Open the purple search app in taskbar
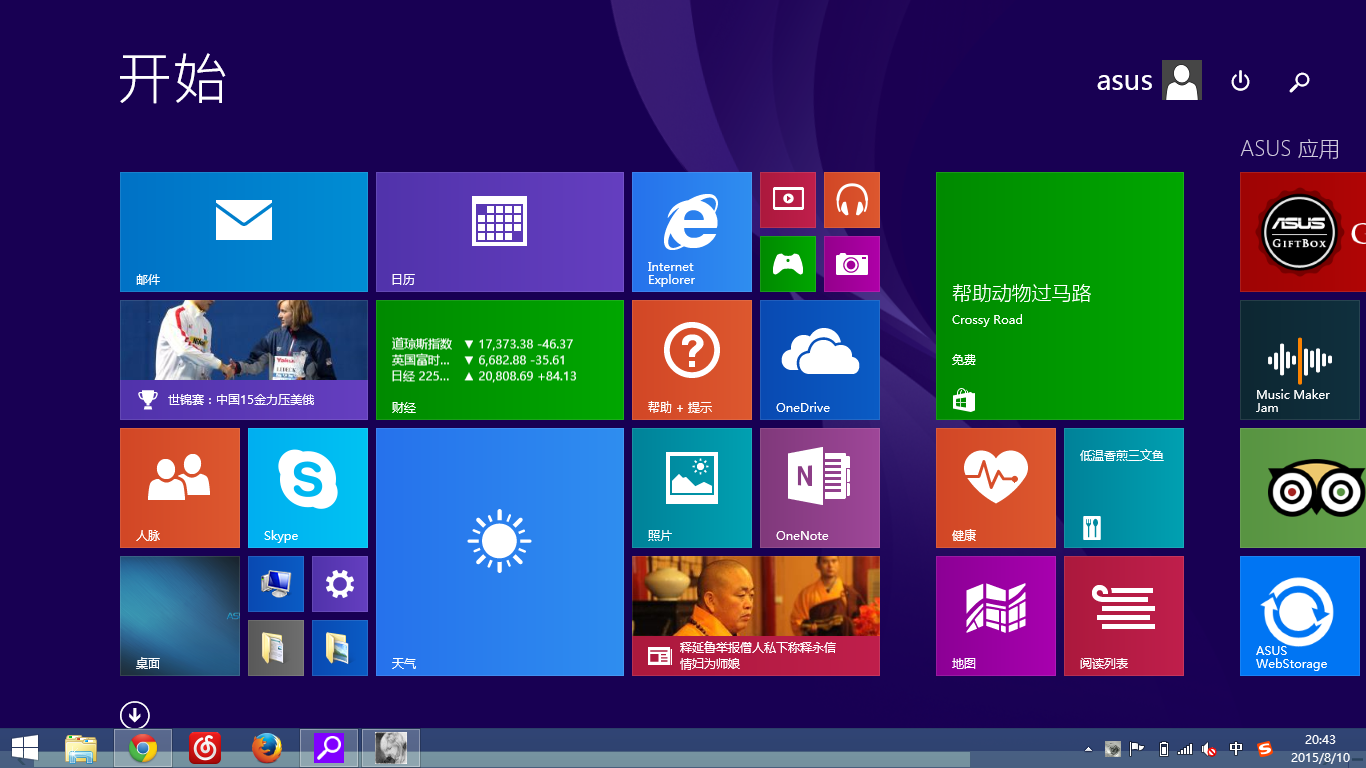The width and height of the screenshot is (1366, 768). pos(329,748)
